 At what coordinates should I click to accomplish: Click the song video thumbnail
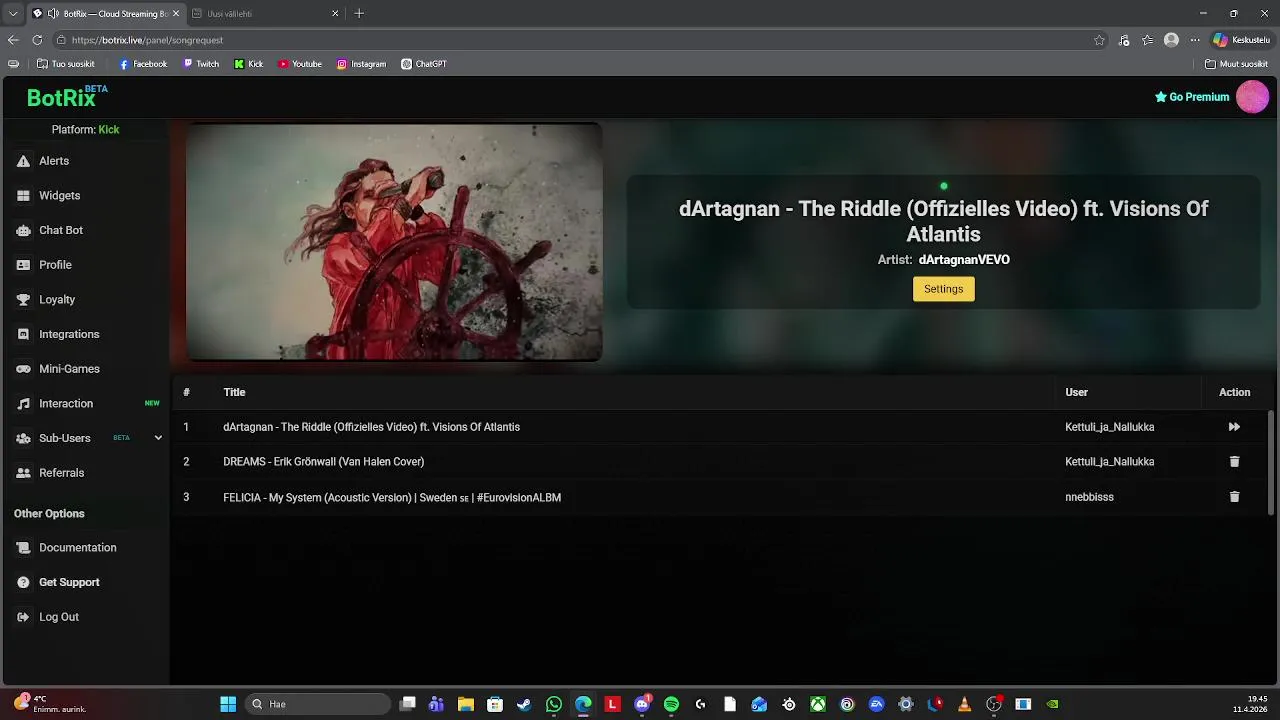[394, 241]
